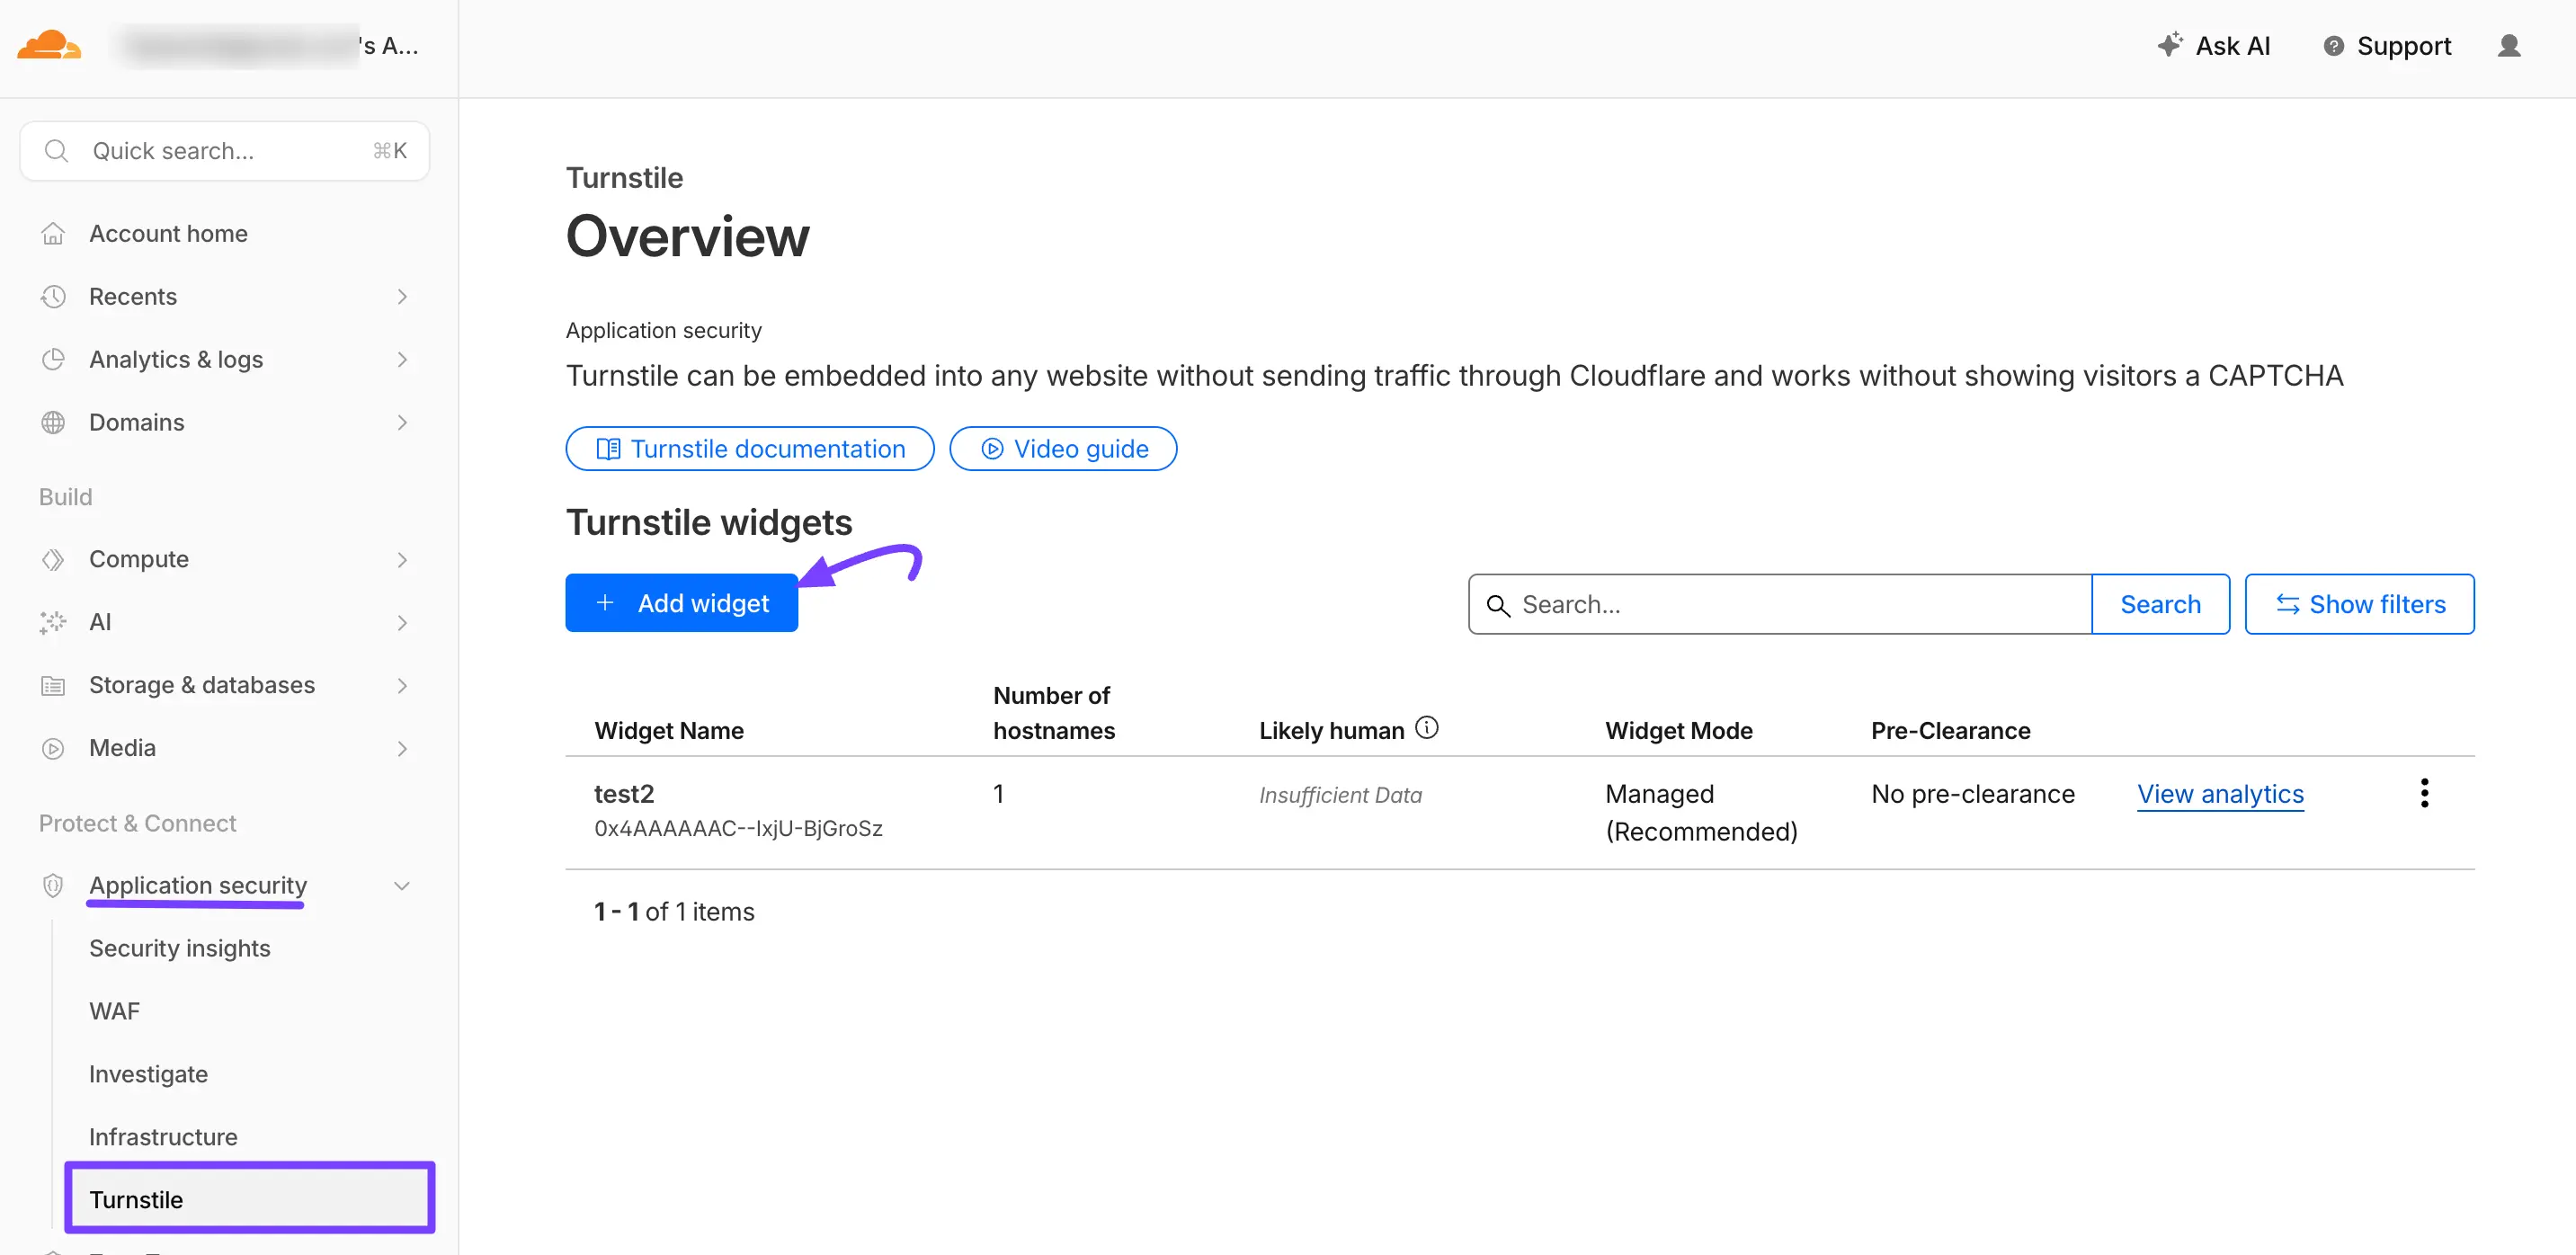Image resolution: width=2576 pixels, height=1255 pixels.
Task: Expand the Compute section
Action: 402,560
